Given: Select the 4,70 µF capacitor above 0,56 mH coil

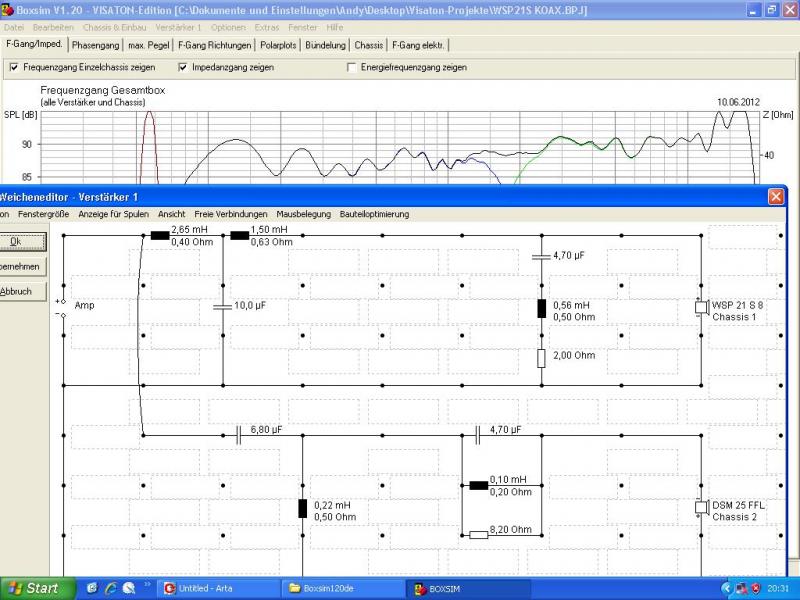Looking at the screenshot, I should 541,256.
